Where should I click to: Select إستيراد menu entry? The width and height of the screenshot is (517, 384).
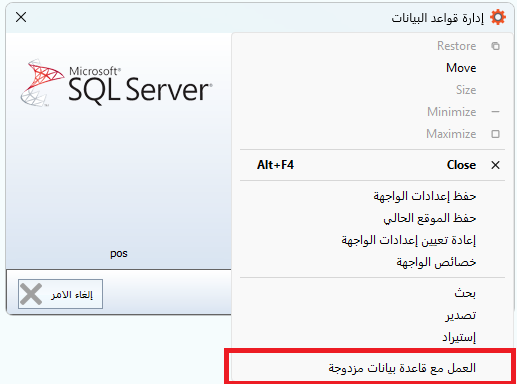click(x=372, y=337)
